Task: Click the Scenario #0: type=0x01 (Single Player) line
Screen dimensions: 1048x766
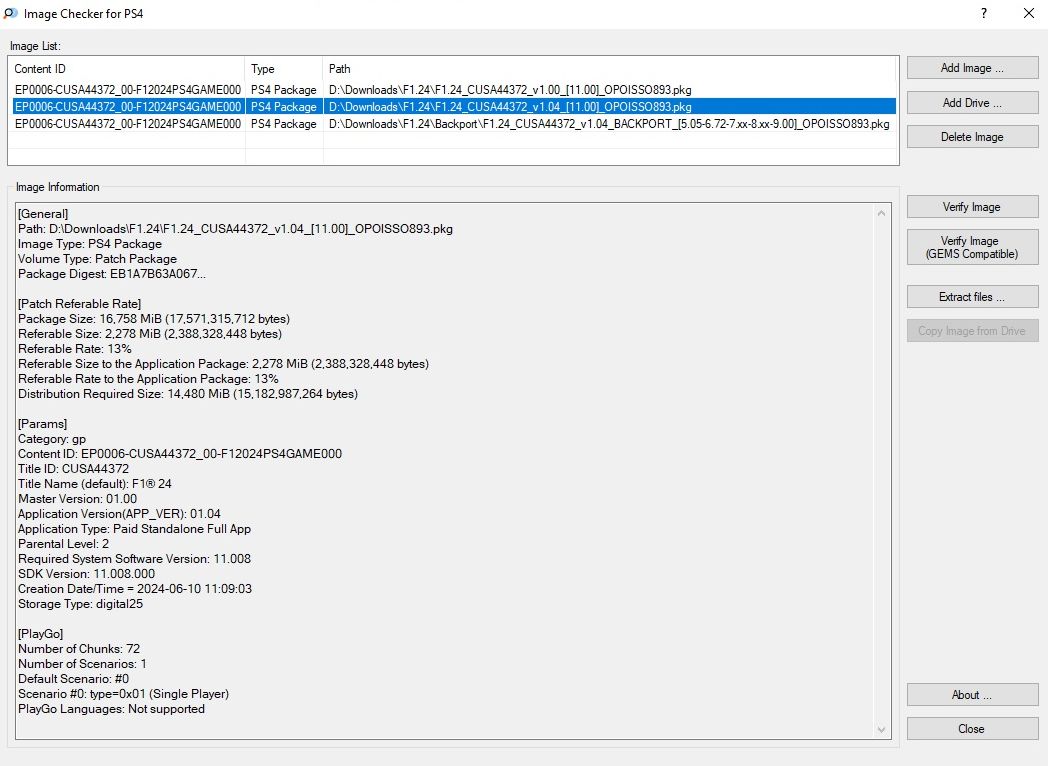Action: coord(124,694)
